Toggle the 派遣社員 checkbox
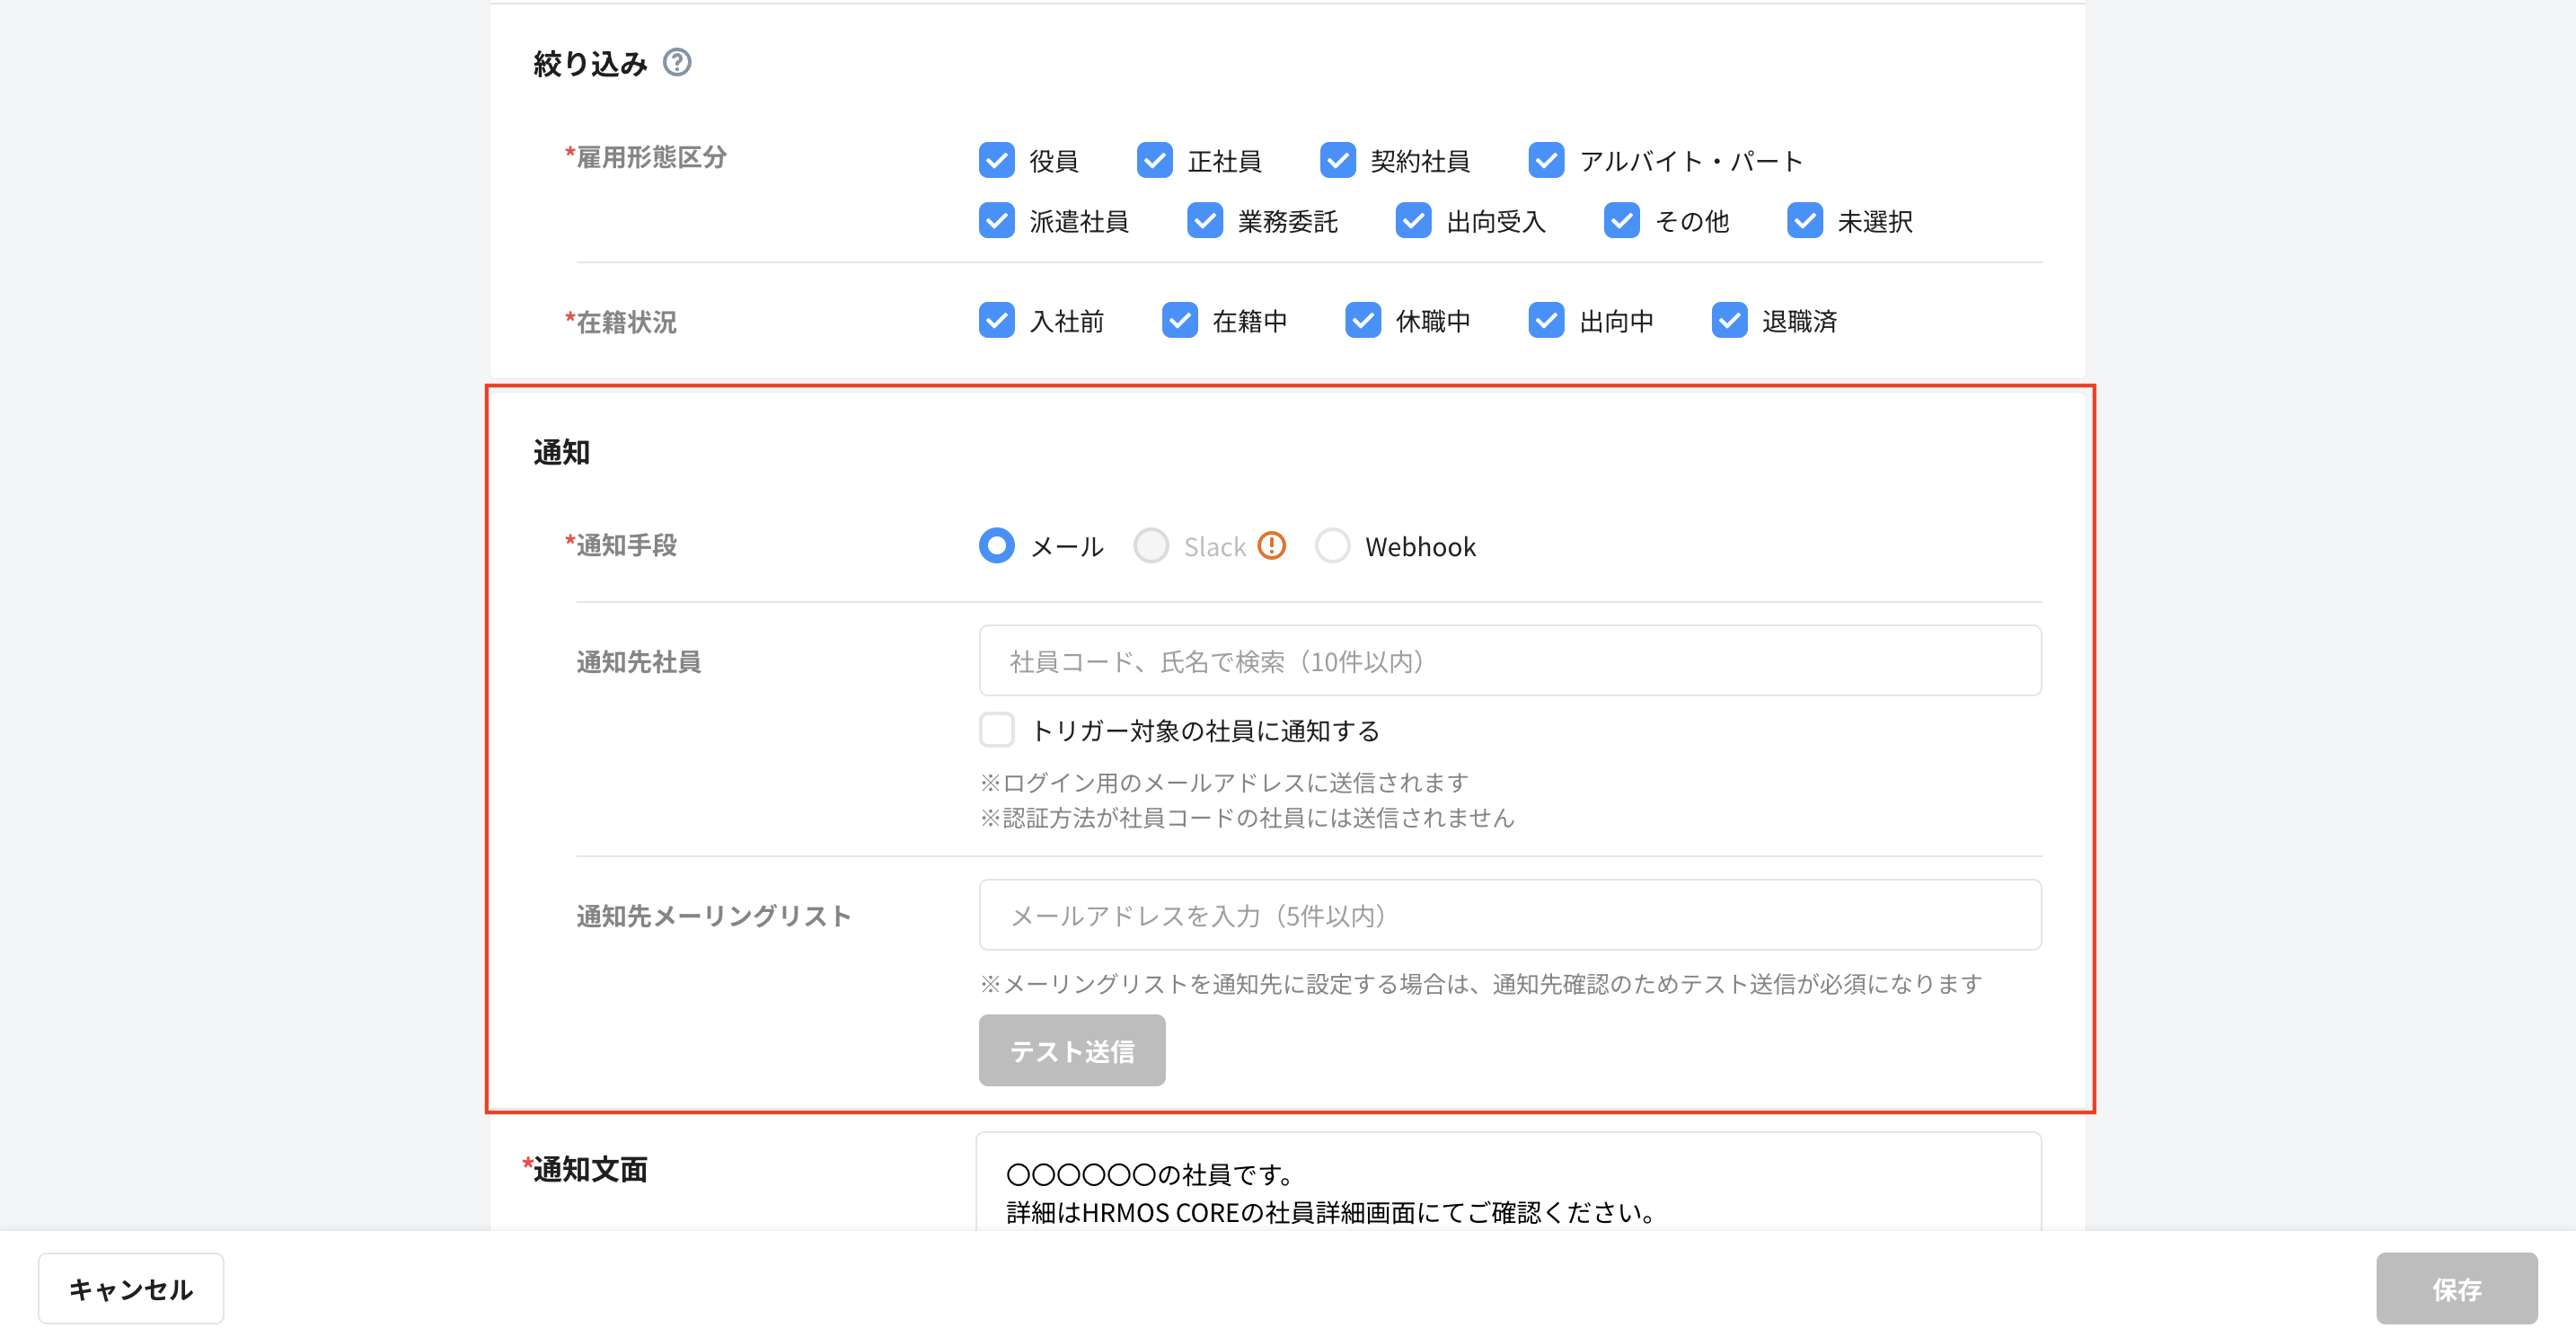This screenshot has width=2576, height=1337. (996, 220)
